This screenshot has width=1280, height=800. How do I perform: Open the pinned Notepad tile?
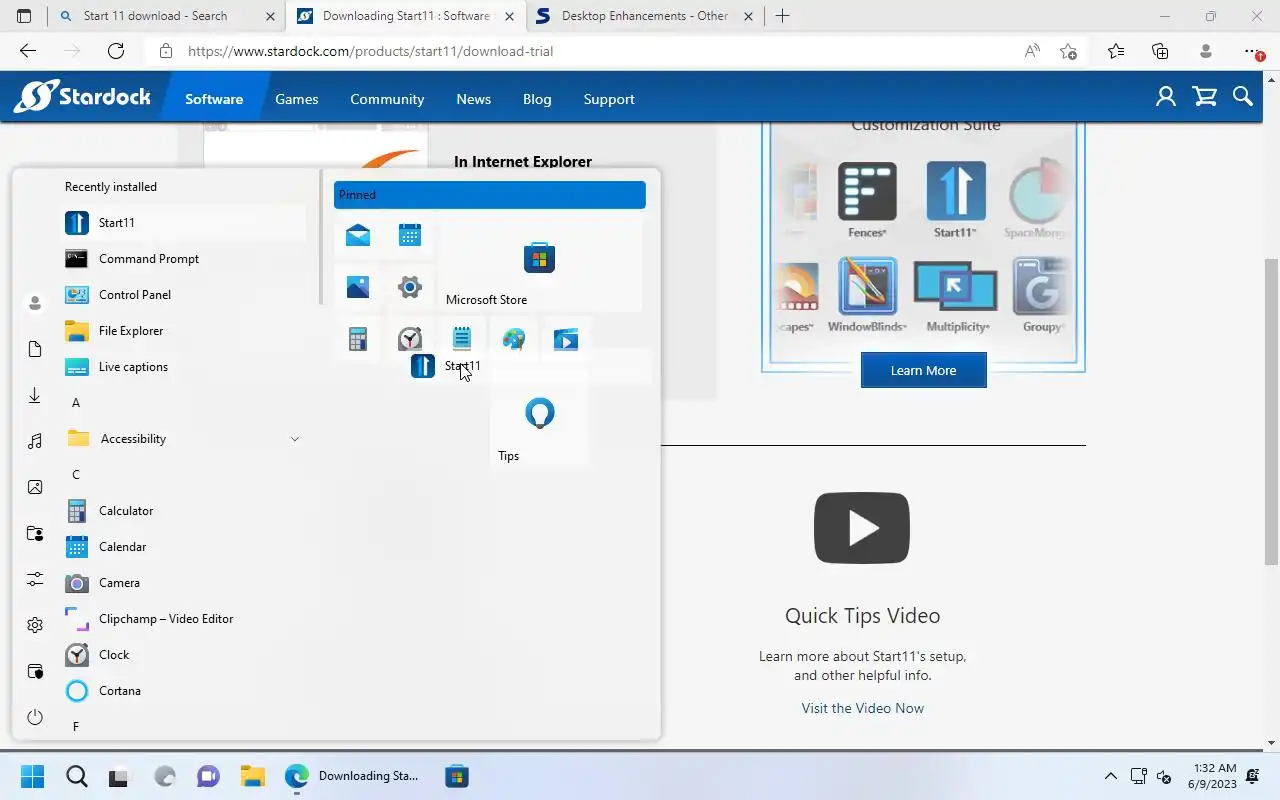[x=462, y=339]
